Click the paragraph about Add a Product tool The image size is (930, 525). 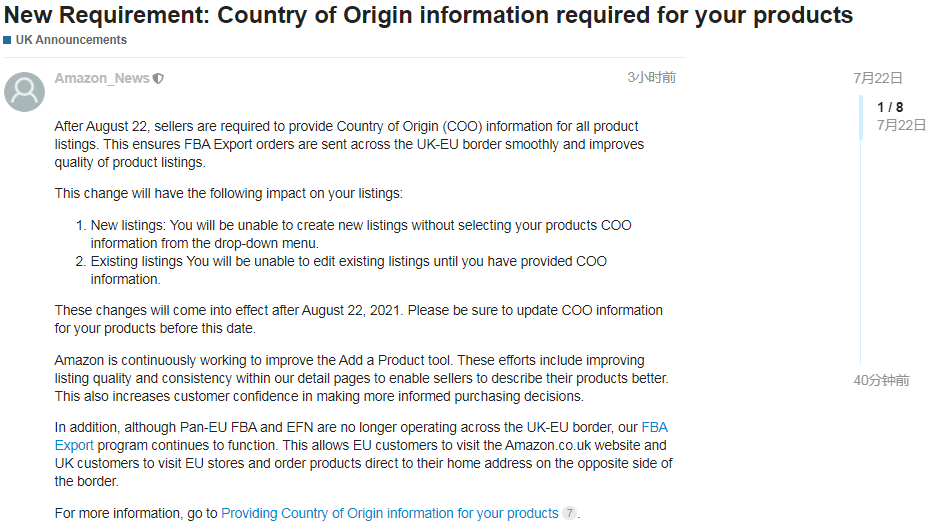click(x=362, y=378)
